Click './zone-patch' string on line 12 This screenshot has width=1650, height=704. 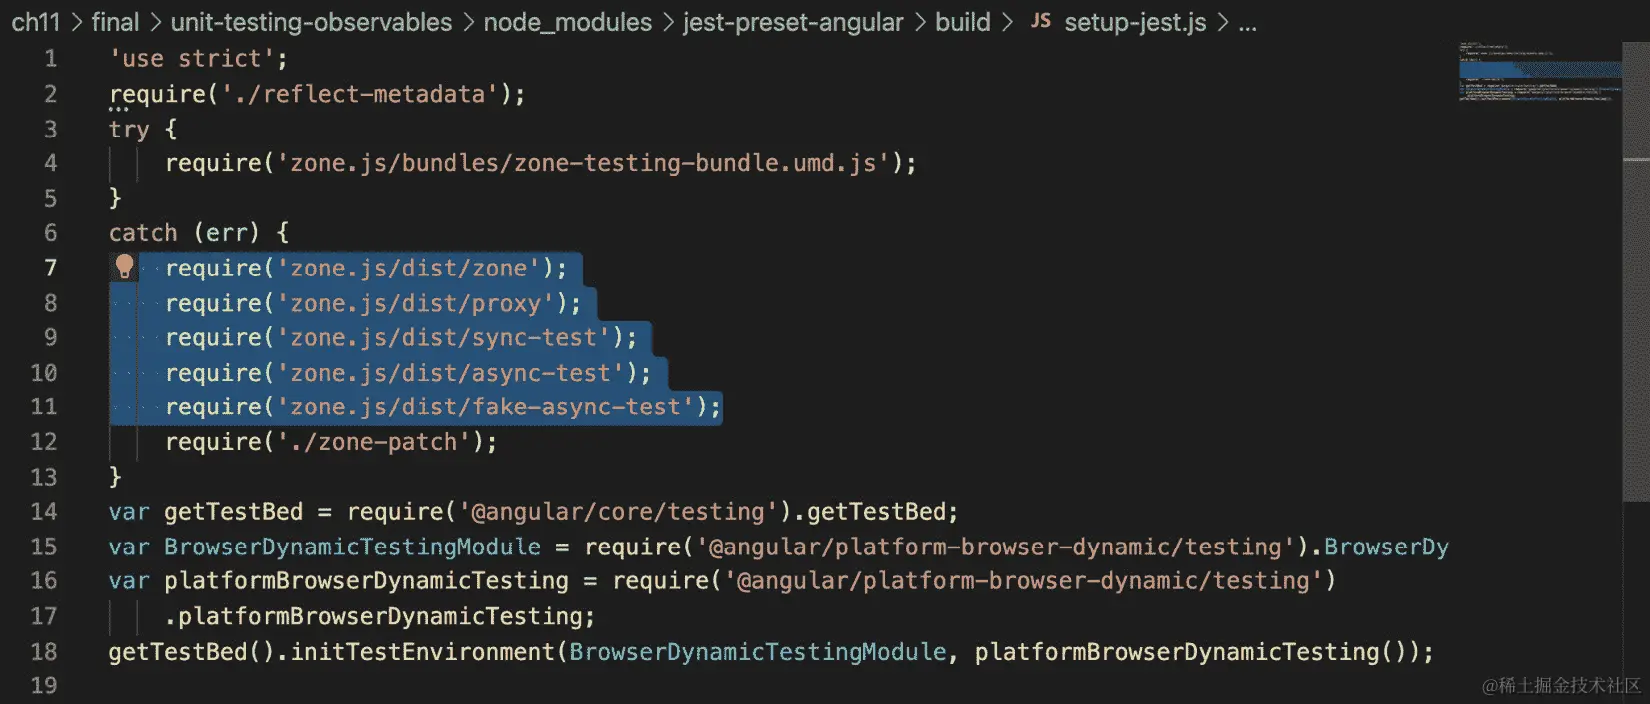374,442
